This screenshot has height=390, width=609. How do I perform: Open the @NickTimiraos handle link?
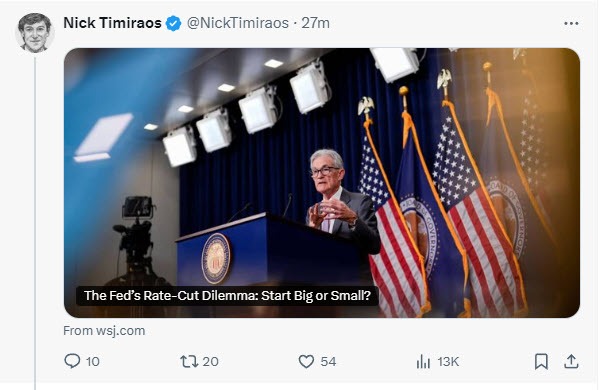point(238,23)
